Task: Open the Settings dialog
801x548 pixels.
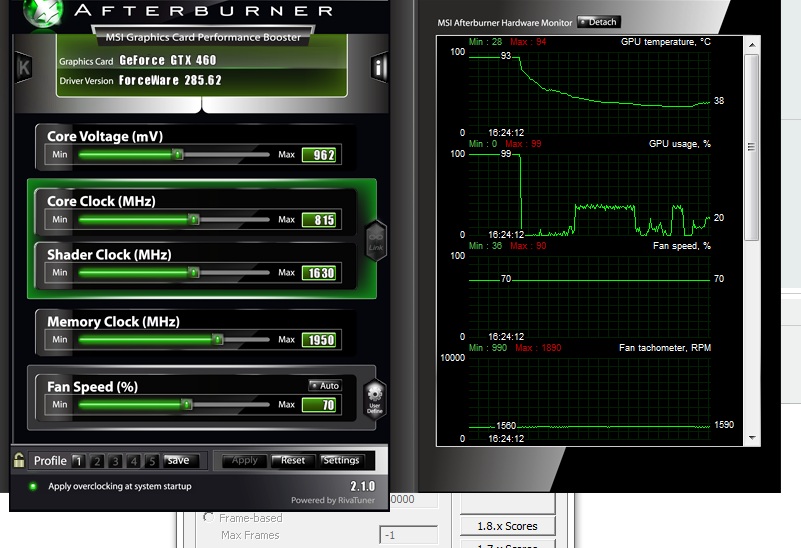Action: click(x=341, y=461)
